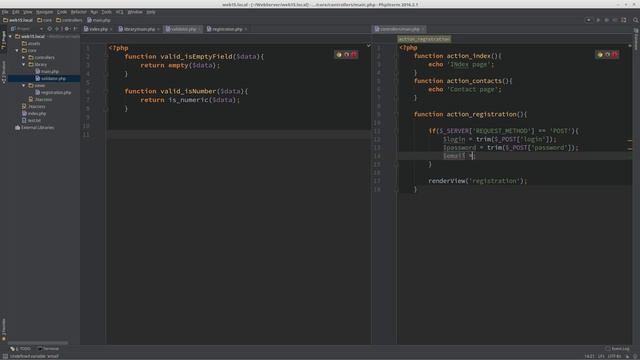The width and height of the screenshot is (640, 360).
Task: Open the Event Log
Action: pyautogui.click(x=618, y=349)
